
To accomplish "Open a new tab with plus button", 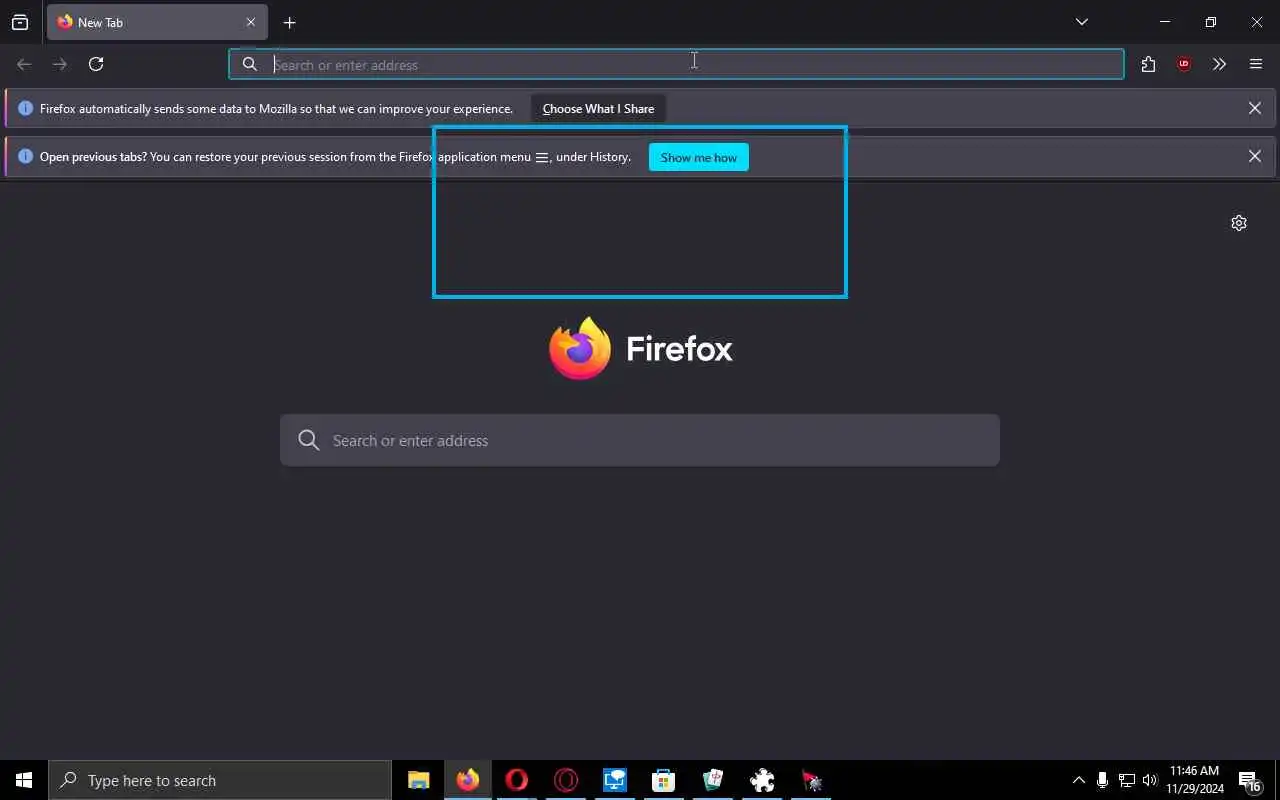I will tap(289, 22).
